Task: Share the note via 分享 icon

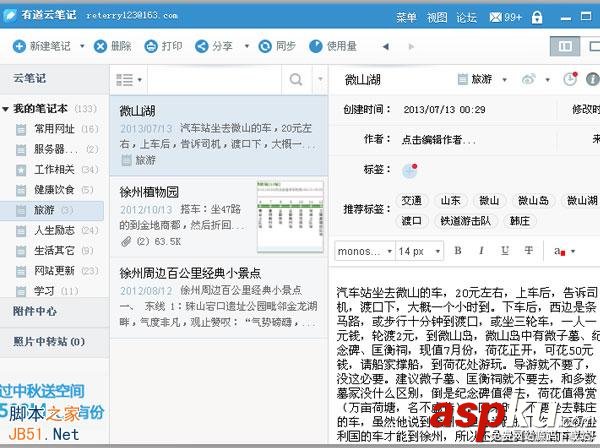Action: 201,46
